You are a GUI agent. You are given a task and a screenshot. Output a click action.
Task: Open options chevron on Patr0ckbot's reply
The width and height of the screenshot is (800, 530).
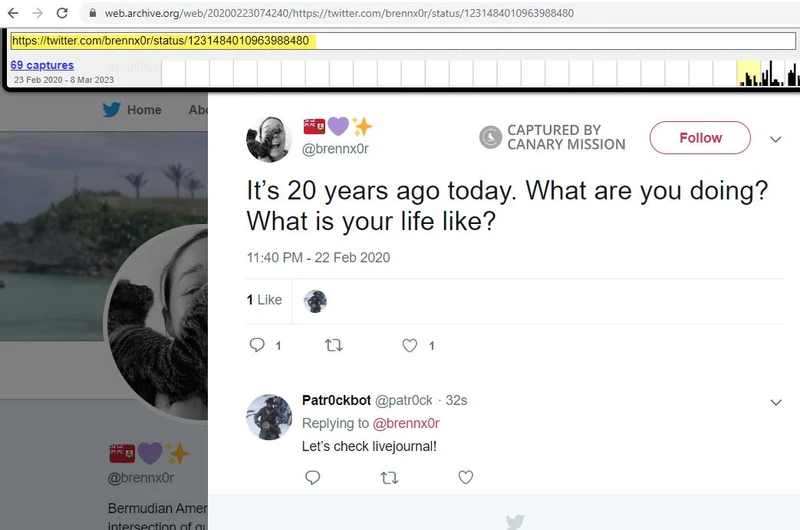[775, 402]
